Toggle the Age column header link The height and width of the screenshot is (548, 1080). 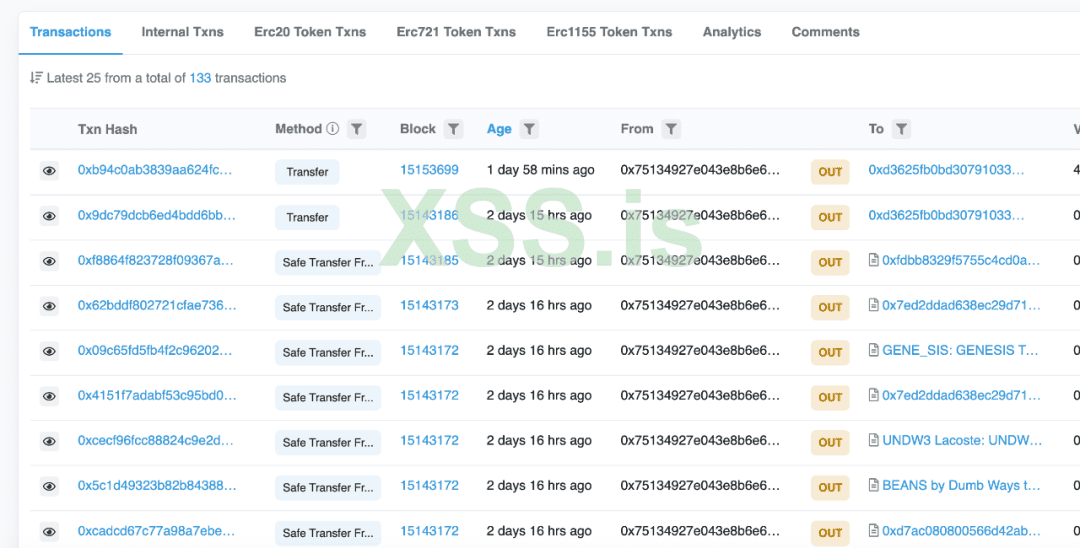click(x=499, y=129)
